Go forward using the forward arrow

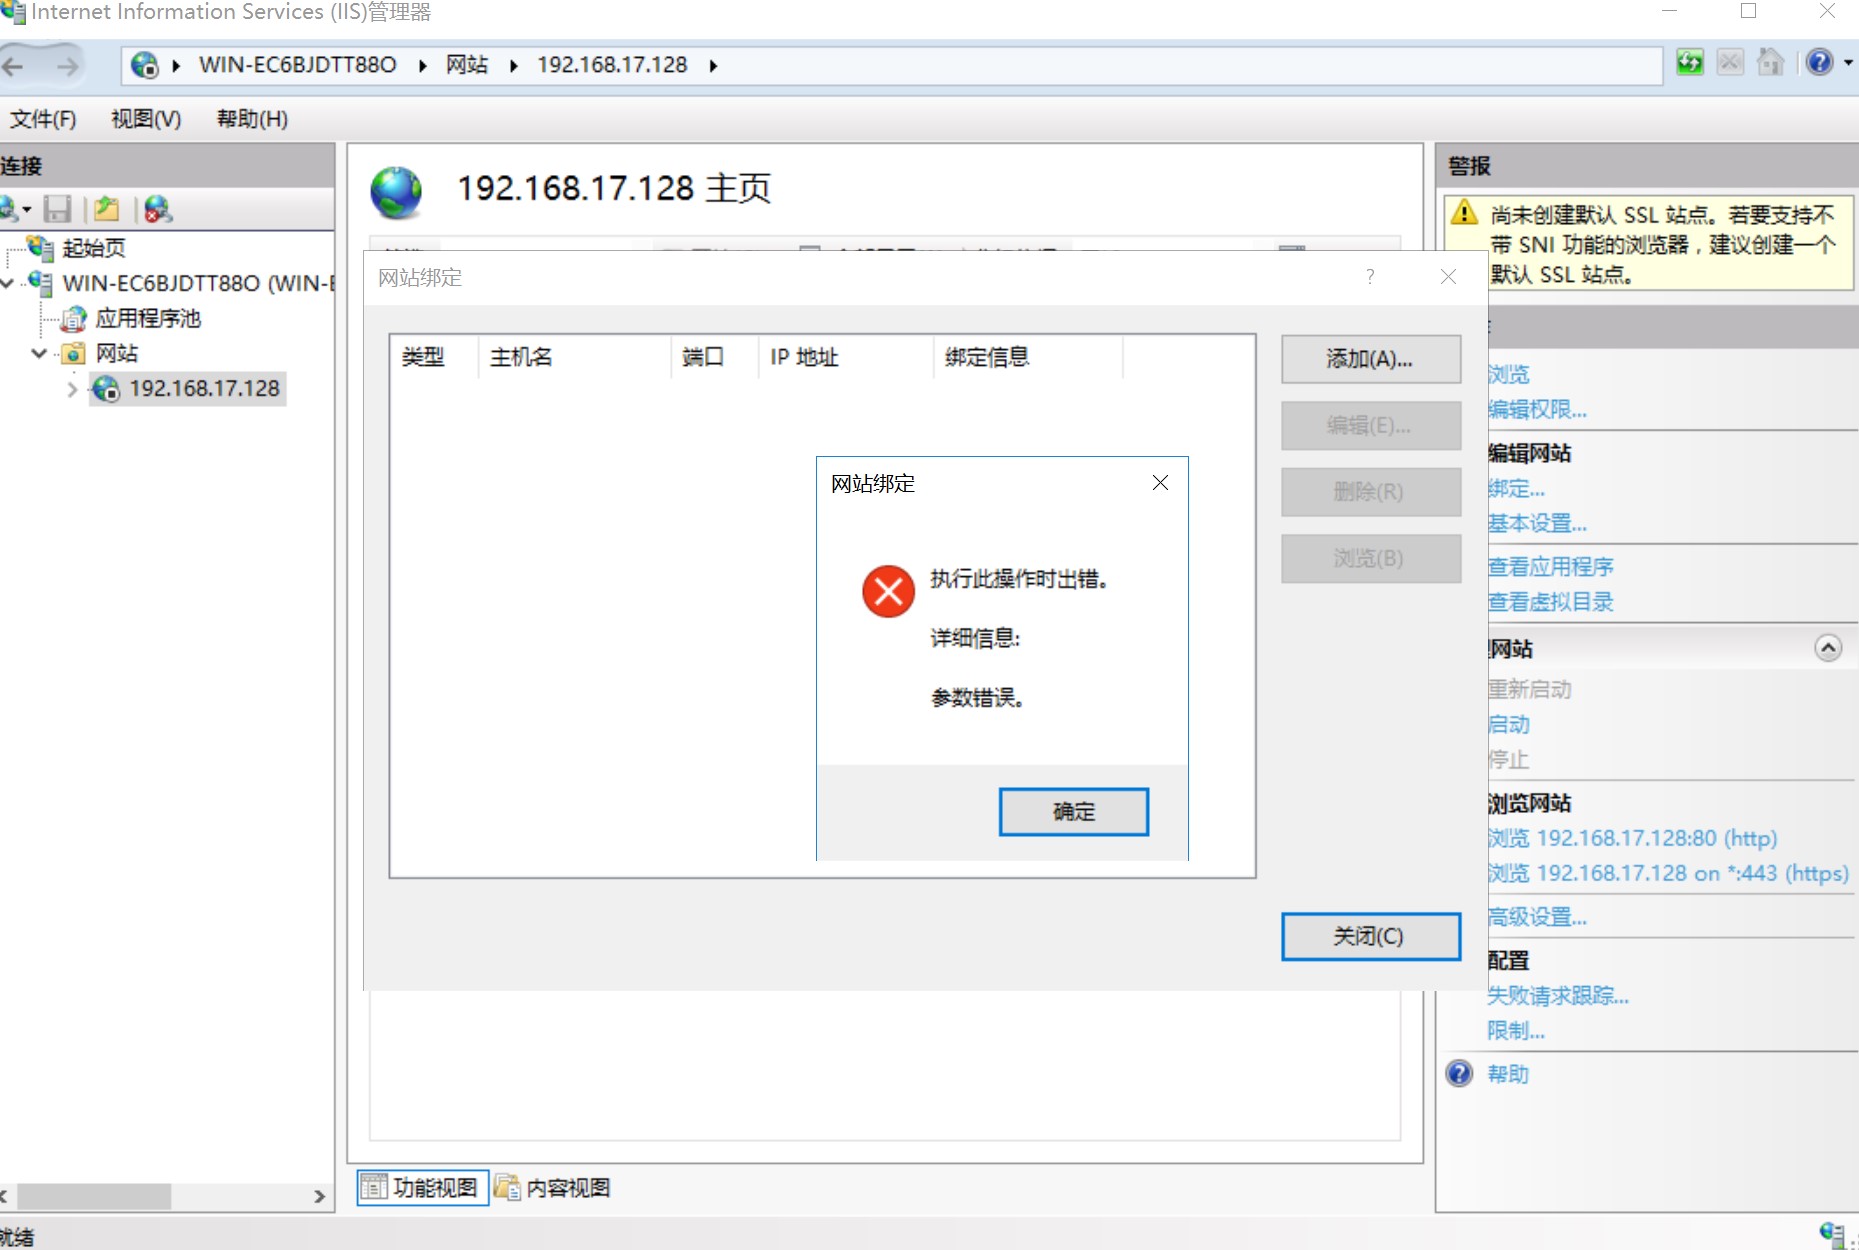67,66
